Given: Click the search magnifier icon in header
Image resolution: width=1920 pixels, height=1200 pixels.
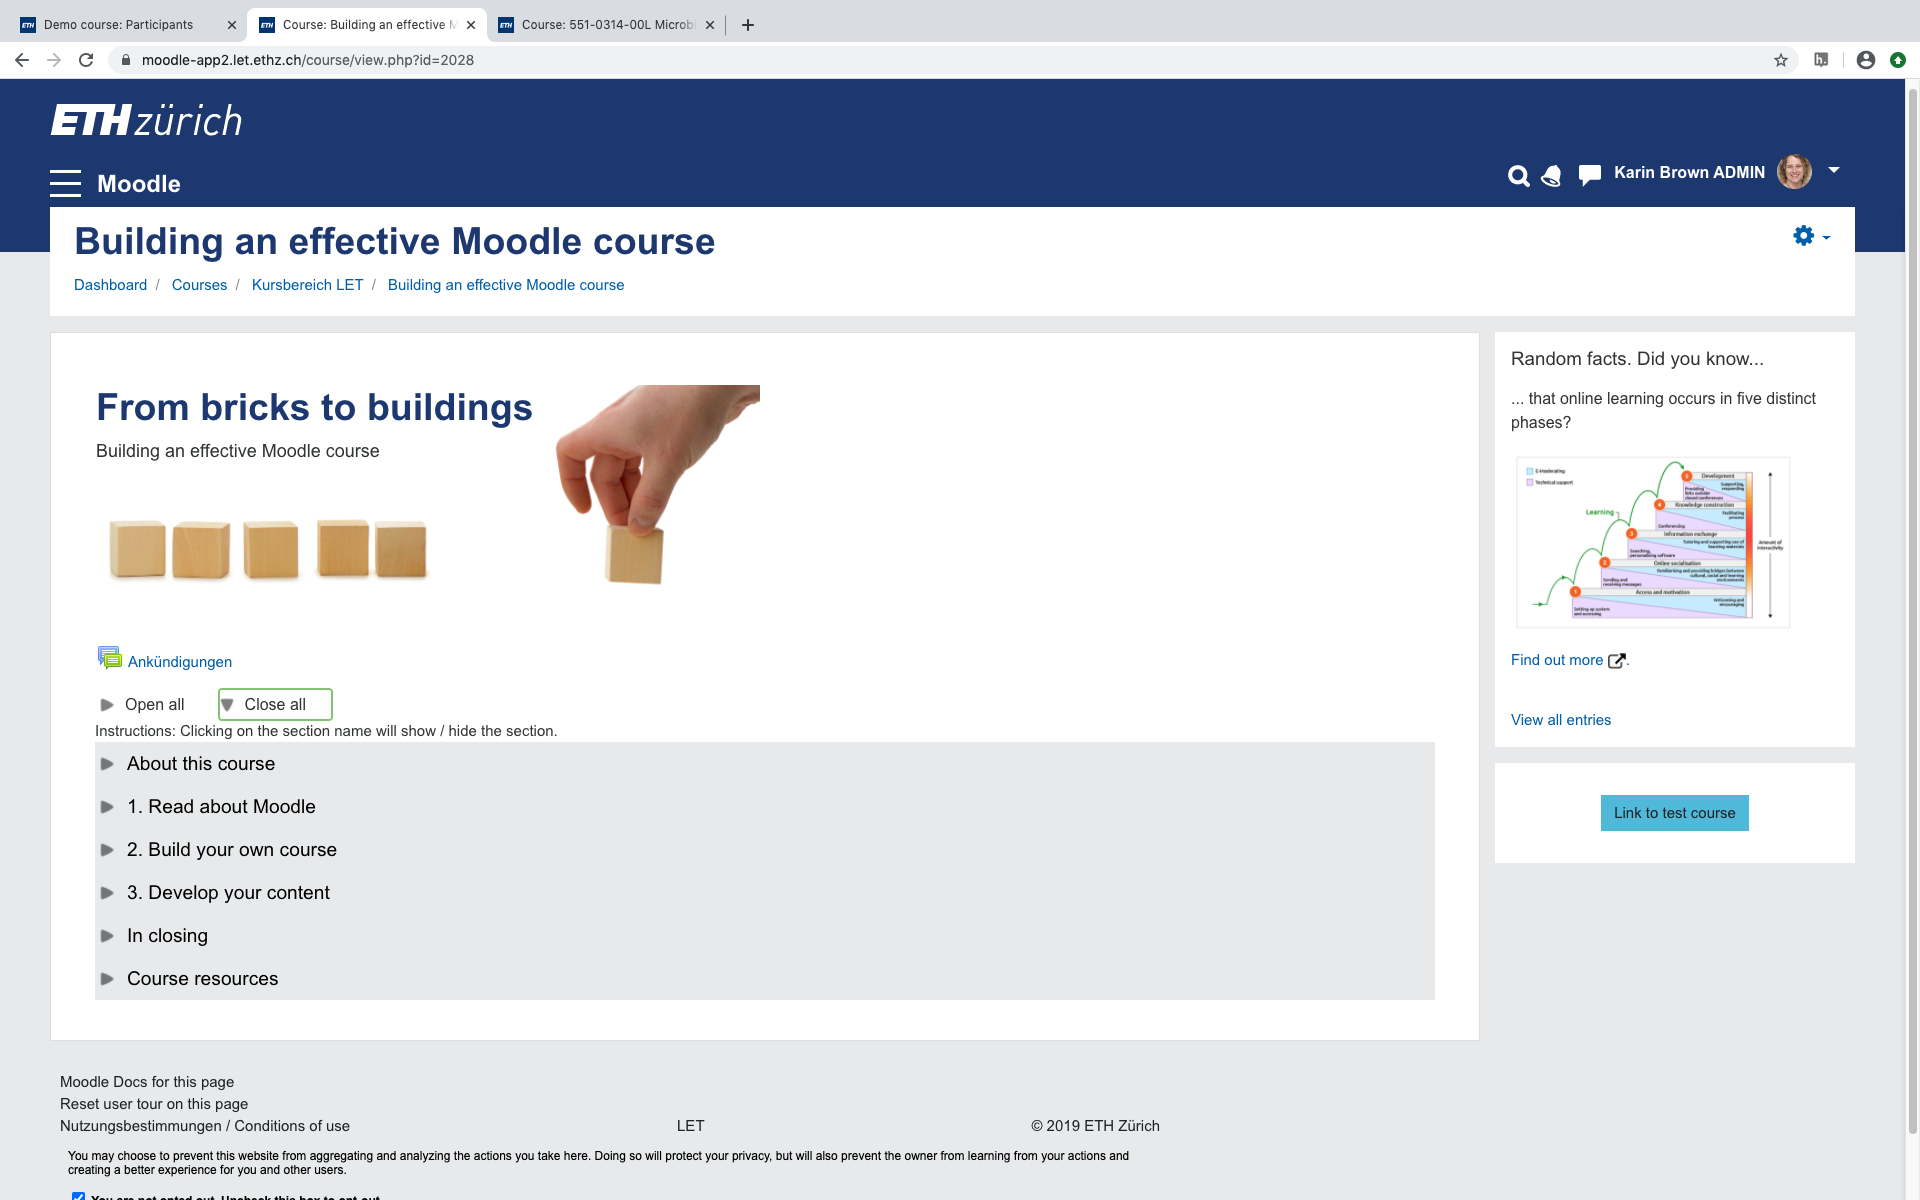Looking at the screenshot, I should (1518, 176).
